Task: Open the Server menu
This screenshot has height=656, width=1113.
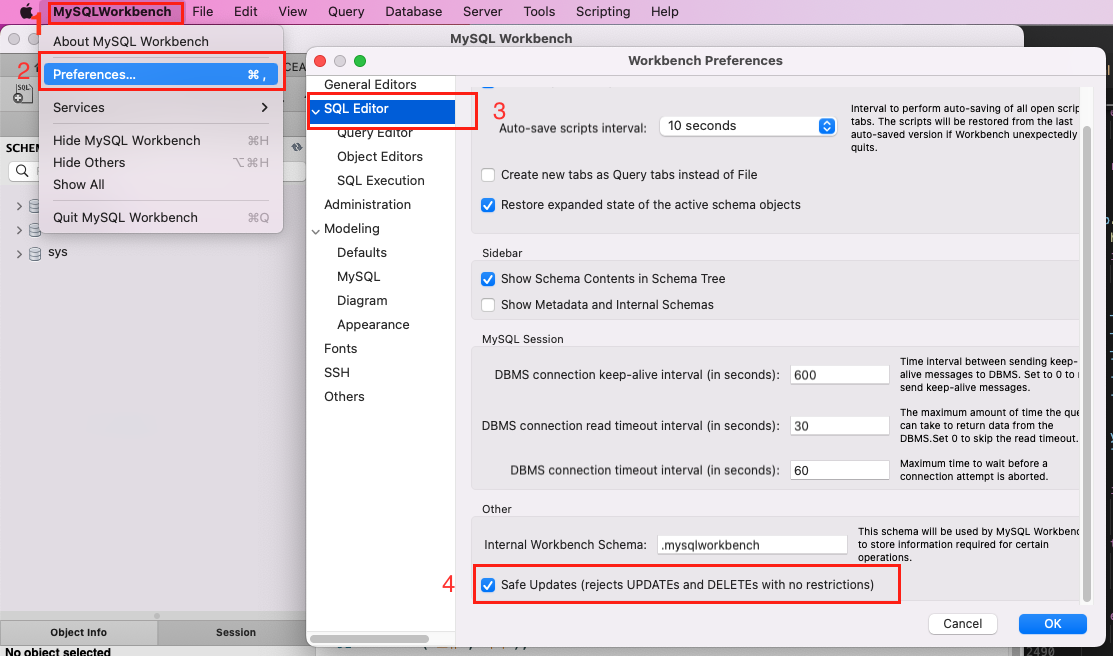Action: (x=483, y=11)
